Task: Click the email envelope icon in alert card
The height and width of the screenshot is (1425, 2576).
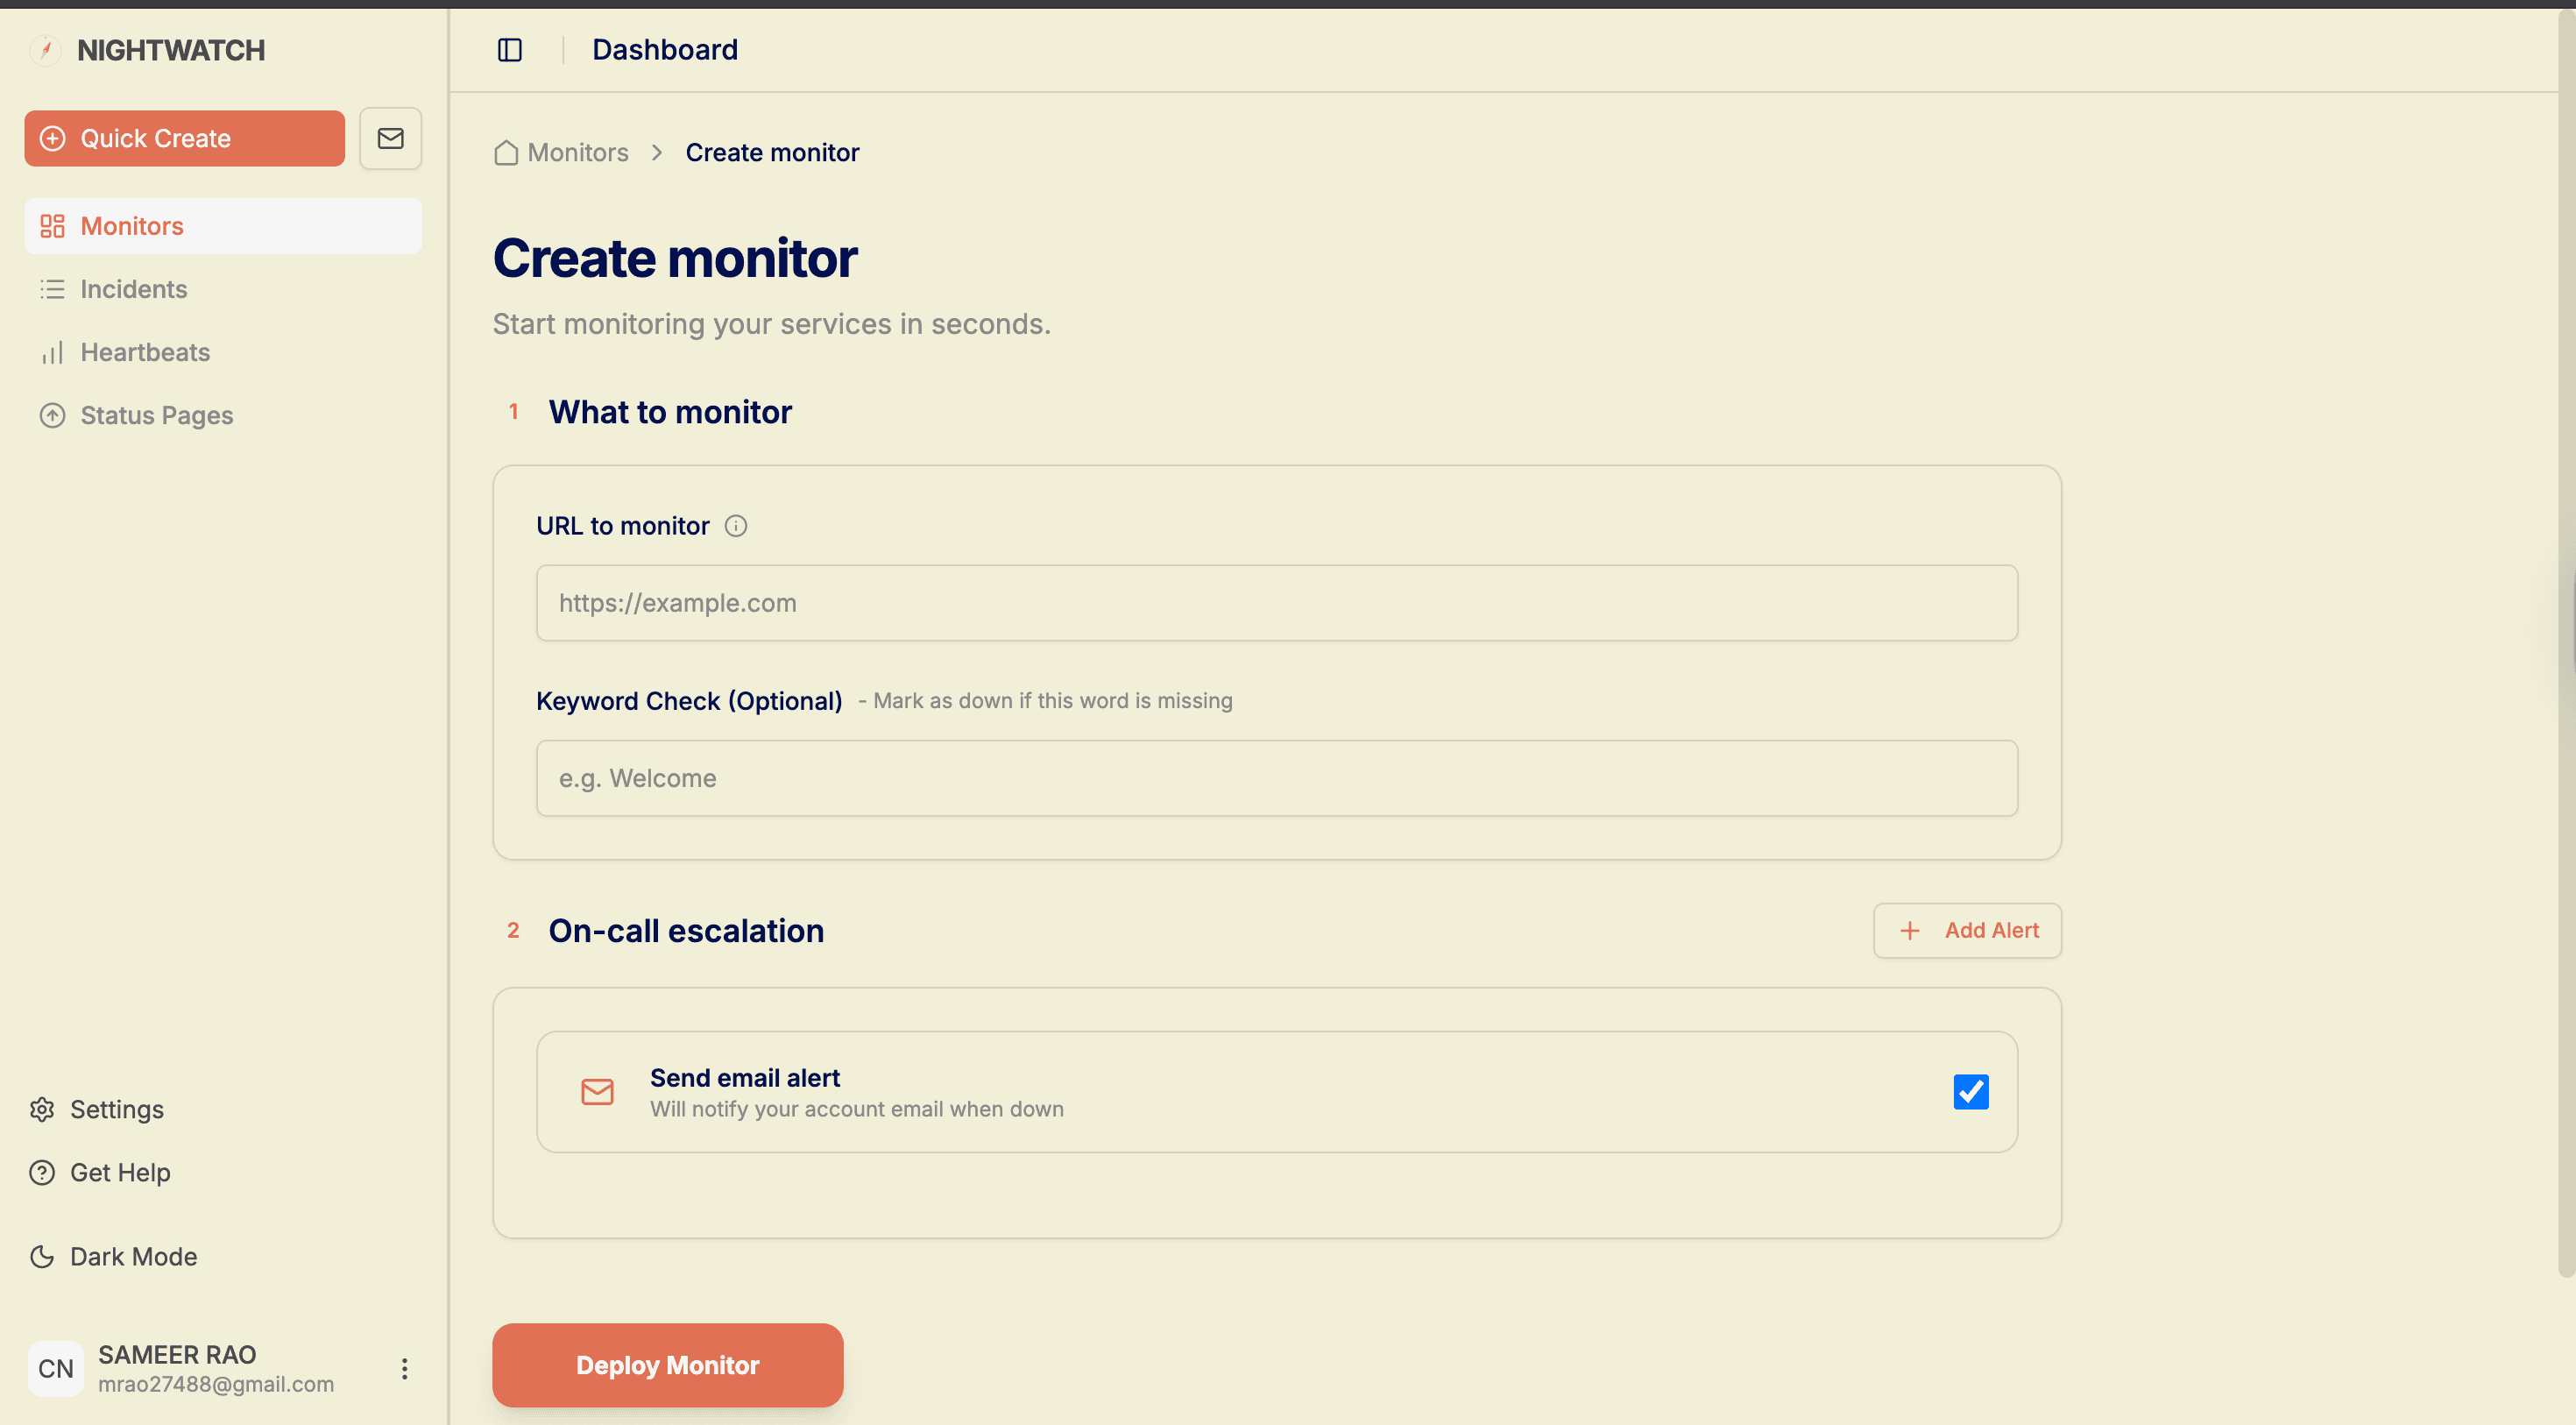Action: tap(597, 1092)
